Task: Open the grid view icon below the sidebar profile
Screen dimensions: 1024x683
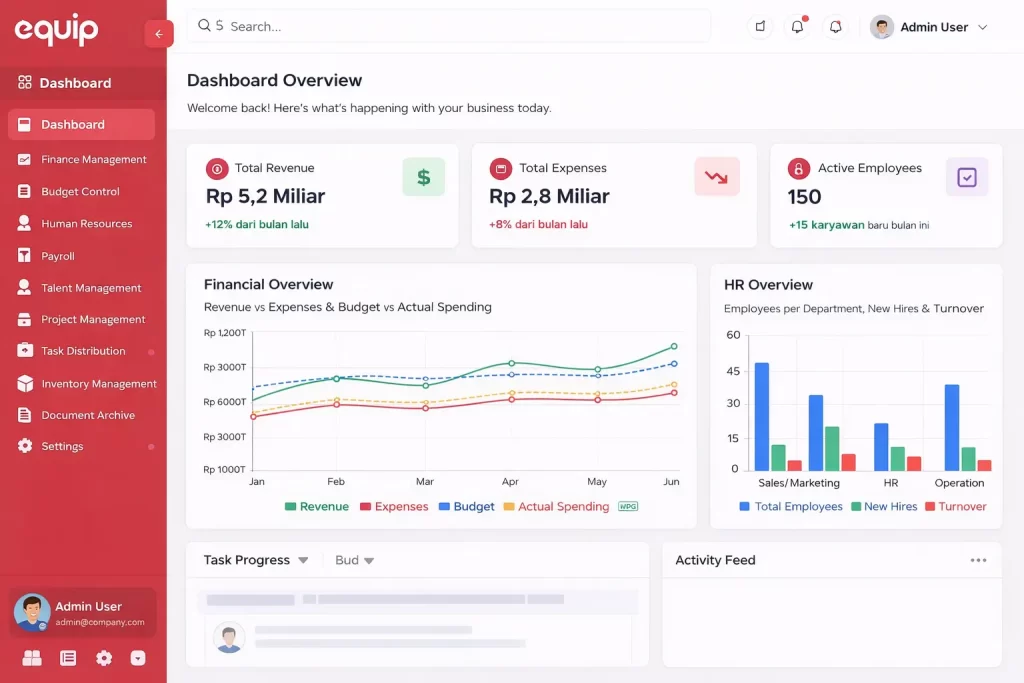Action: pos(32,658)
